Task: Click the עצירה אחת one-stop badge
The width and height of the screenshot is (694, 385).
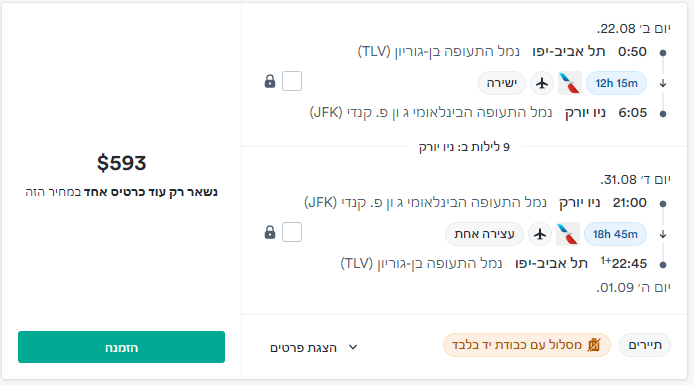Action: [x=484, y=234]
